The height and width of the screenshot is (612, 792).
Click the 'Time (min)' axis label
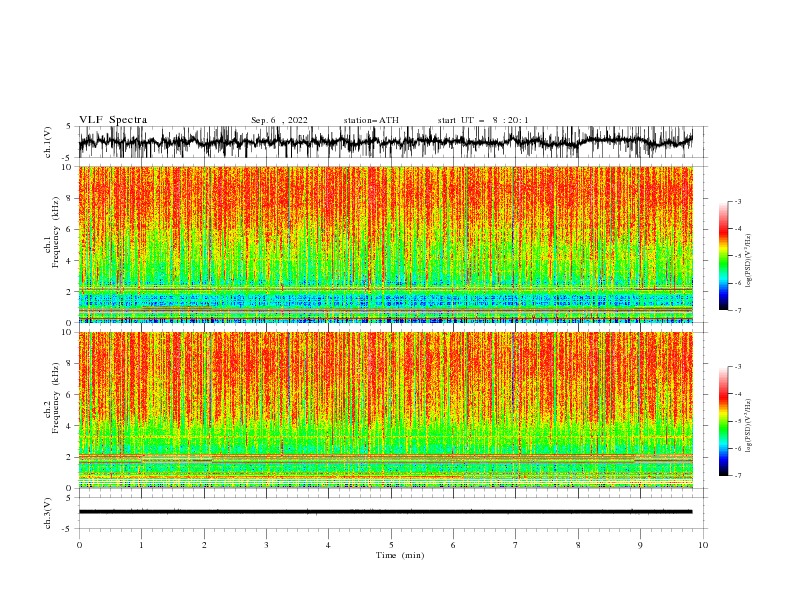[400, 555]
